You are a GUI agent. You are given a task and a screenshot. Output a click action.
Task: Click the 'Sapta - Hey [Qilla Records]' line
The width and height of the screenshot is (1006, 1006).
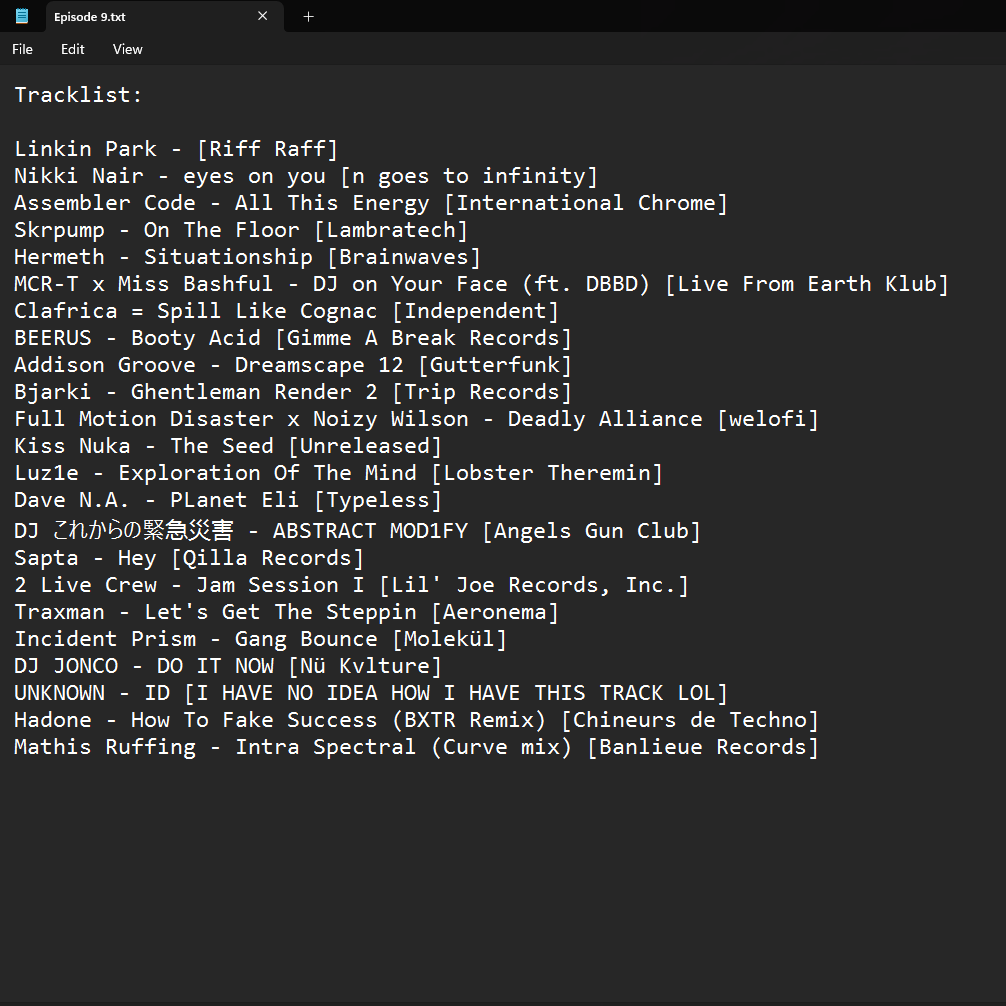pyautogui.click(x=189, y=558)
